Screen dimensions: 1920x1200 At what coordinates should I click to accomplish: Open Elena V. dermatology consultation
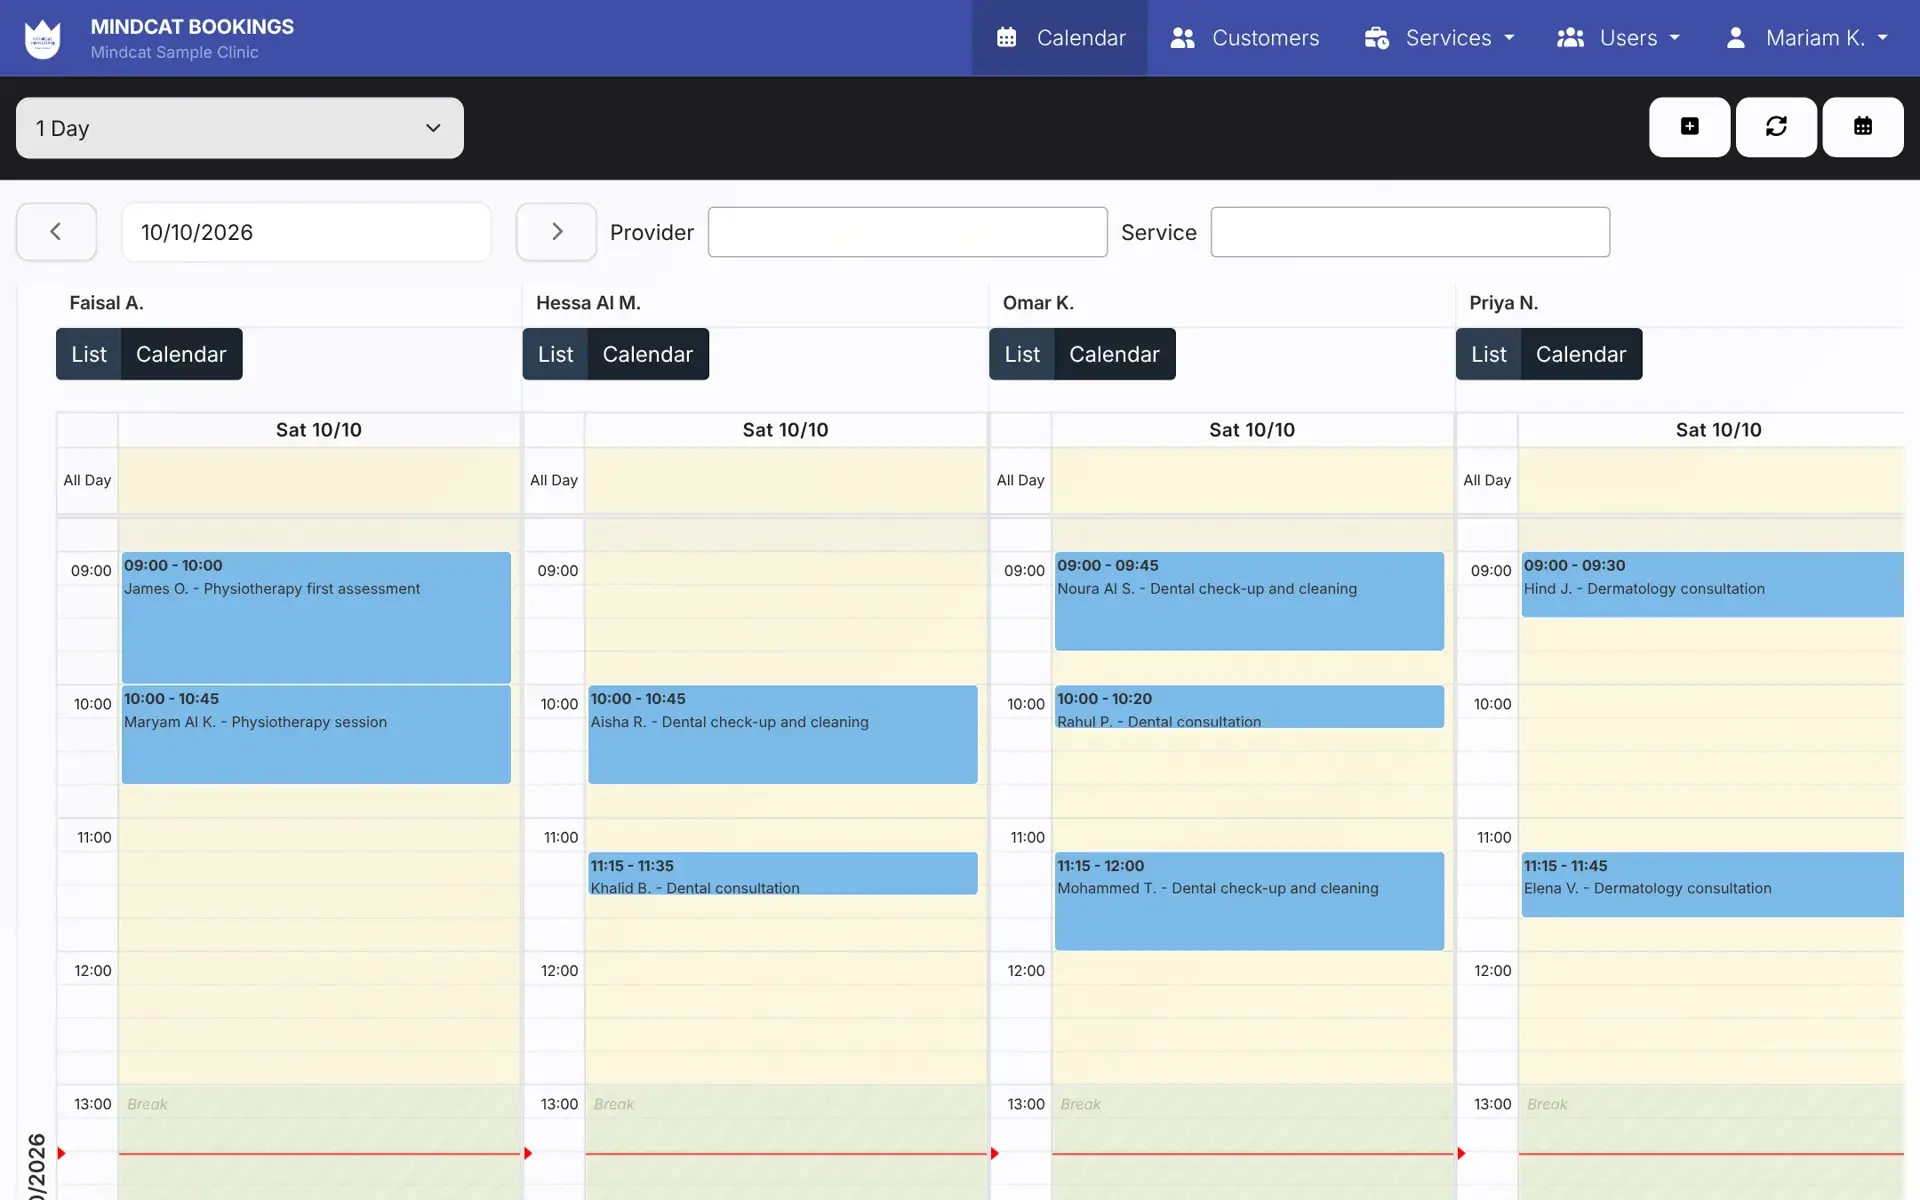tap(1712, 884)
